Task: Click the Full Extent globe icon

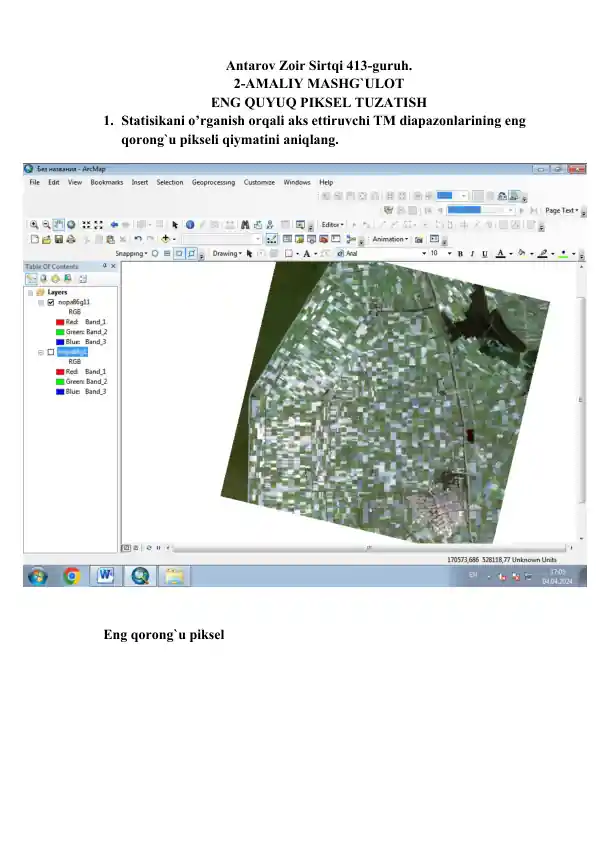Action: (71, 225)
